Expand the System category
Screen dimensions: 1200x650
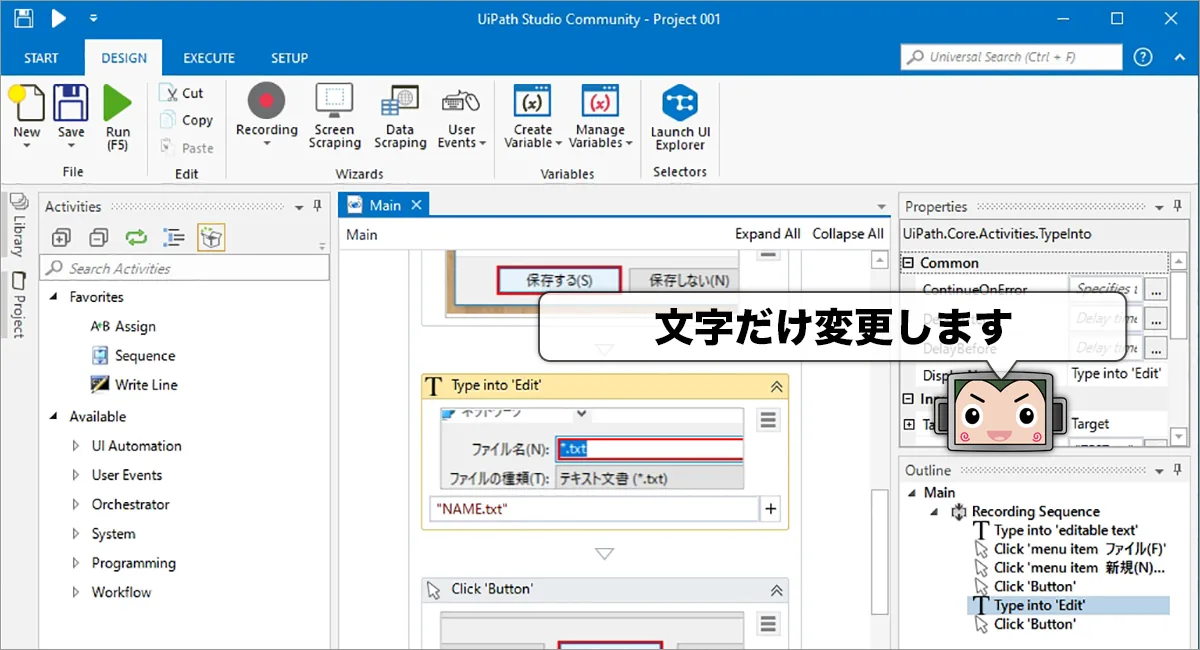[75, 534]
